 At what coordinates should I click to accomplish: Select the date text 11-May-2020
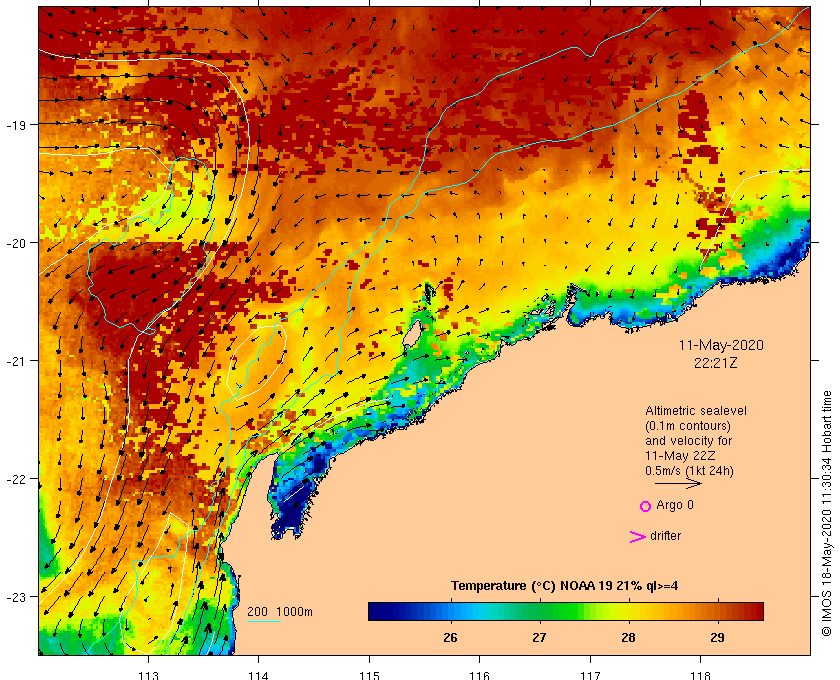721,345
